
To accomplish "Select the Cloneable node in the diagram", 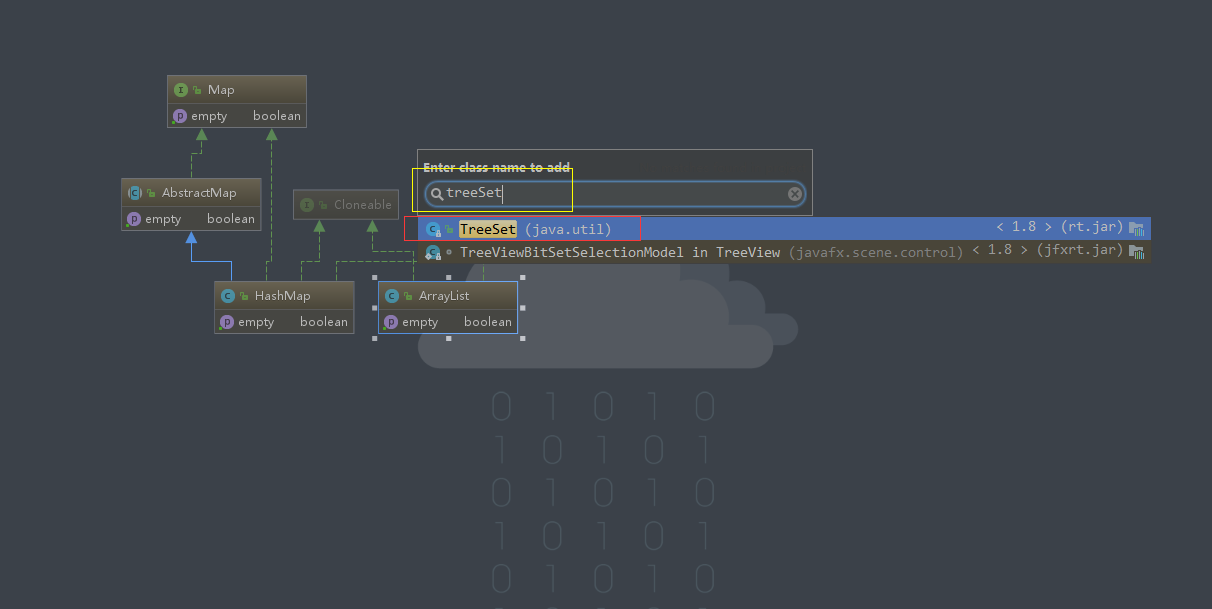I will pos(352,204).
